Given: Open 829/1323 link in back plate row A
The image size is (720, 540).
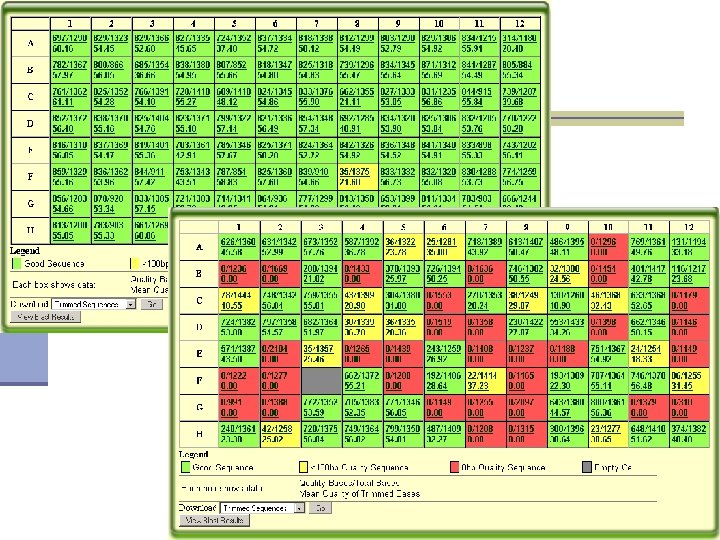Looking at the screenshot, I should point(111,38).
